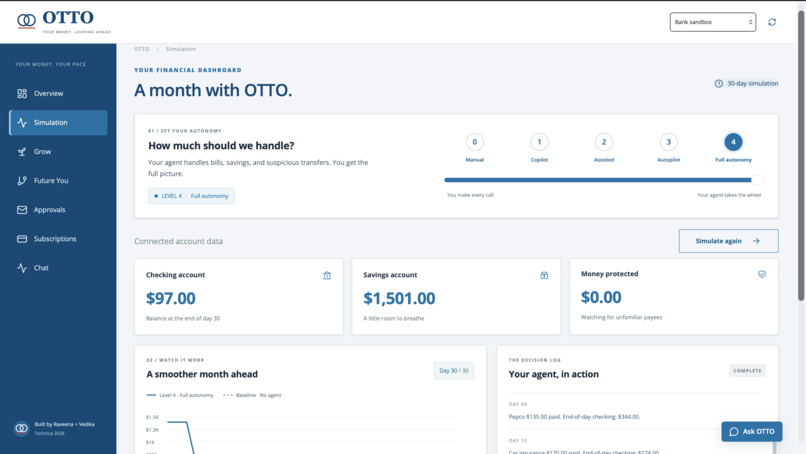The width and height of the screenshot is (806, 454).
Task: Open the Chat section label
Action: 41,268
